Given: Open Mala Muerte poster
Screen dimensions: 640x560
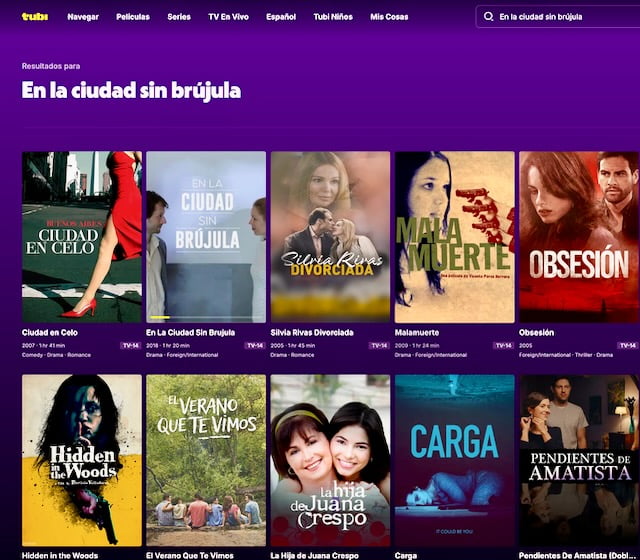Looking at the screenshot, I should pos(454,237).
